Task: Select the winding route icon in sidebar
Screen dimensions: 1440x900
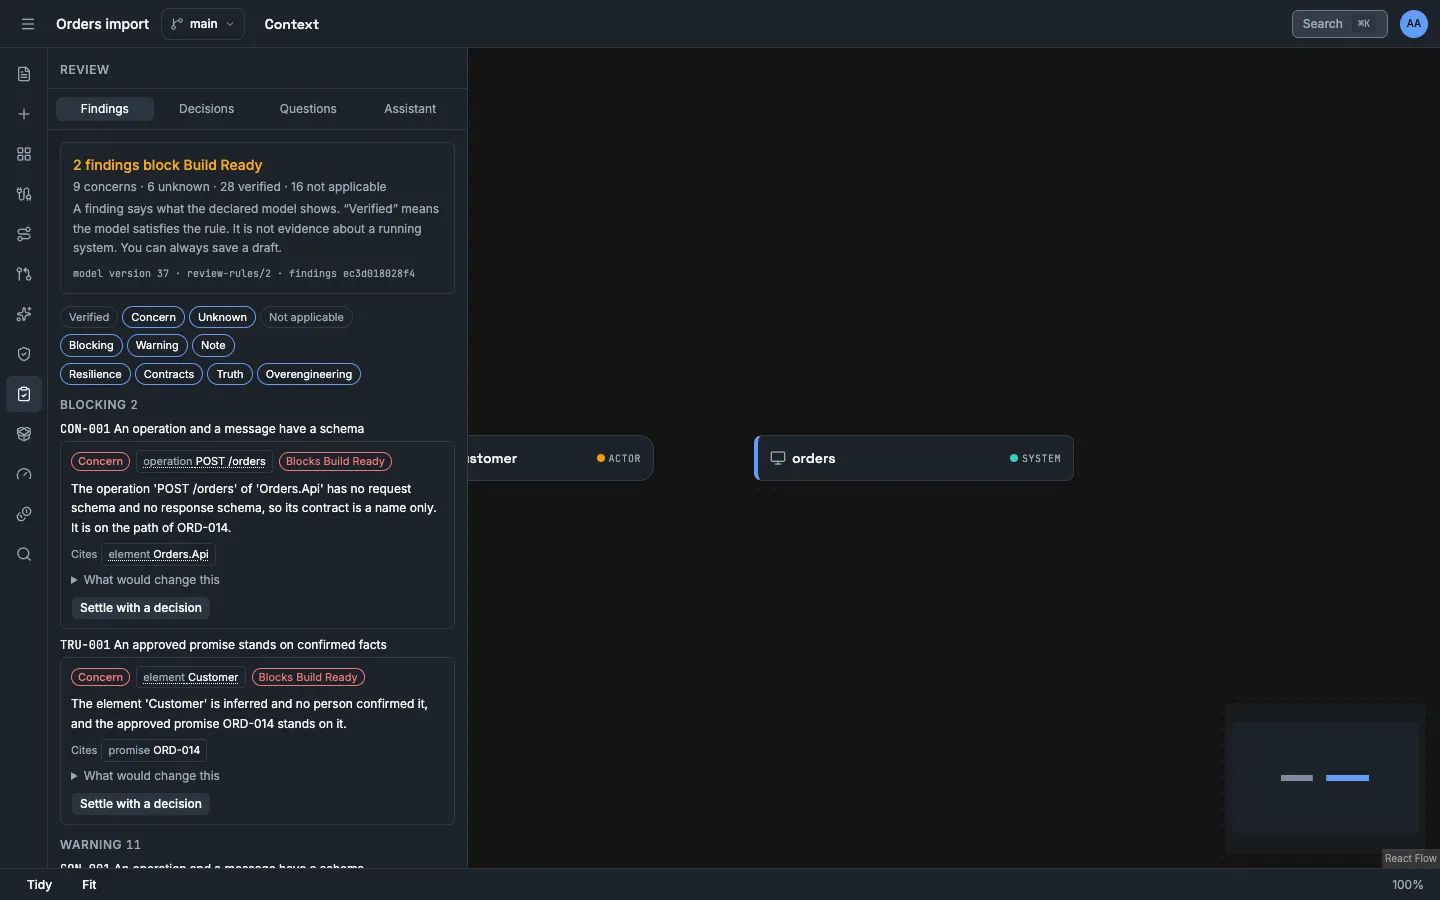Action: coord(24,234)
